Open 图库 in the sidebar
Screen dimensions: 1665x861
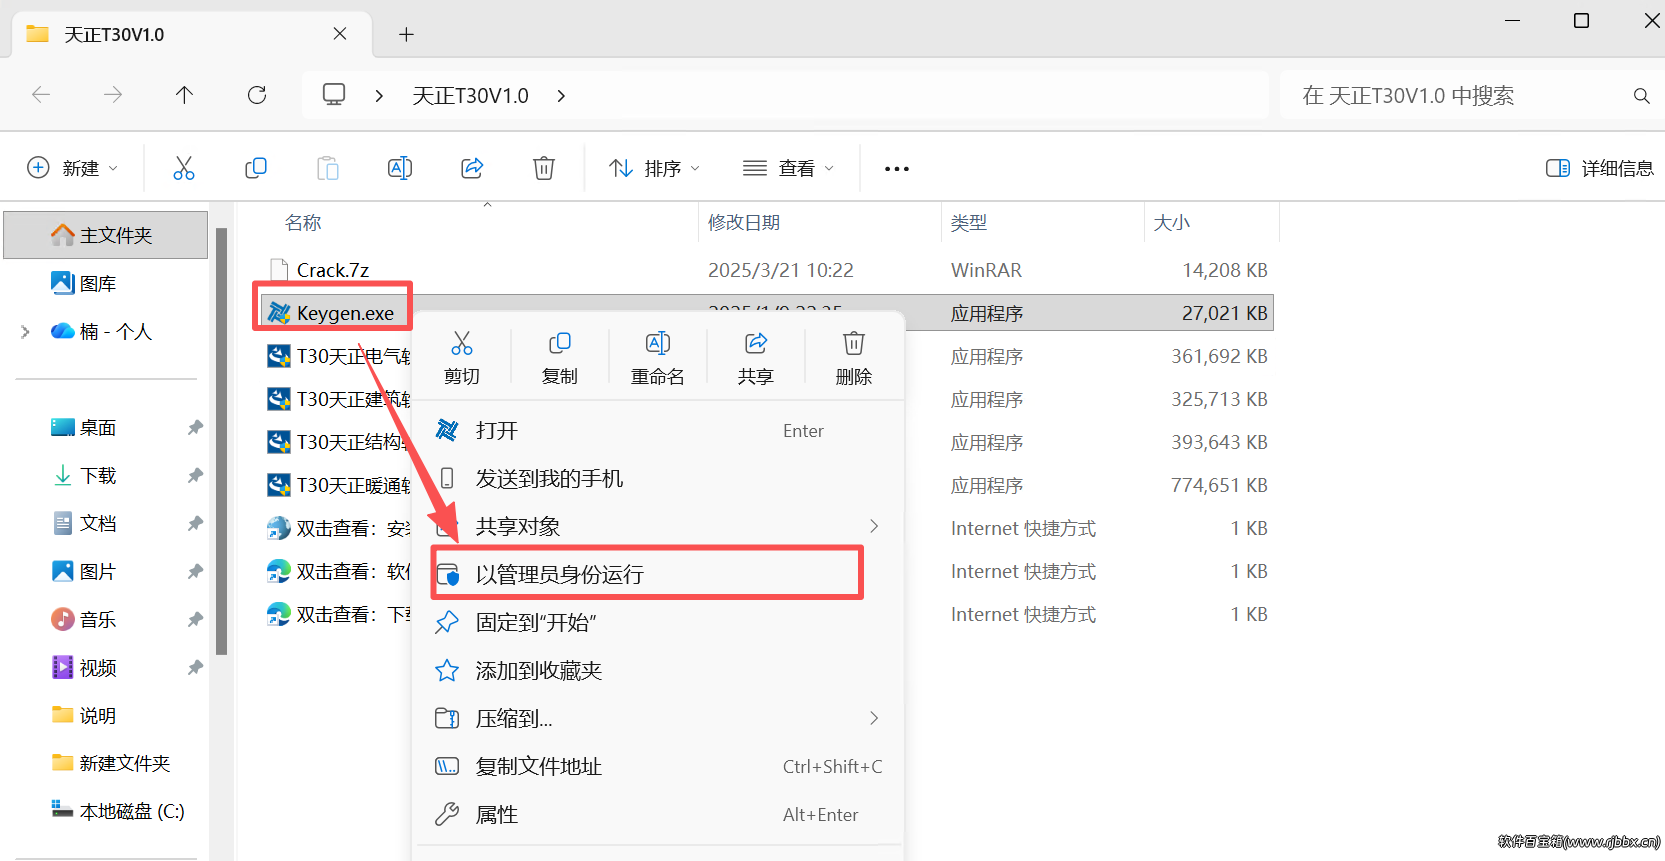[x=84, y=284]
